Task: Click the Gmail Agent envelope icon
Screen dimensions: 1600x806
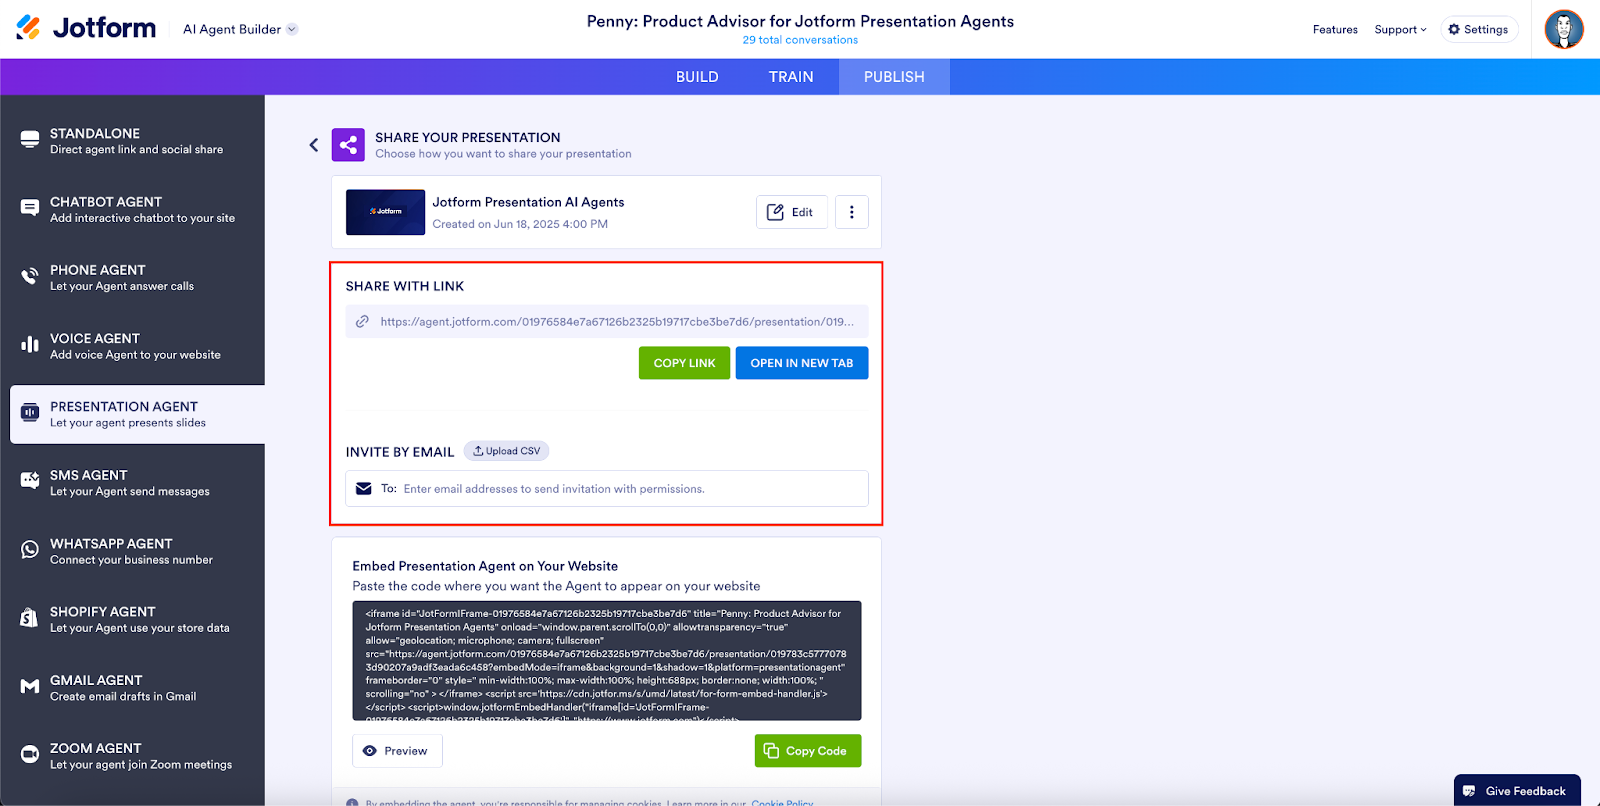Action: coord(30,687)
